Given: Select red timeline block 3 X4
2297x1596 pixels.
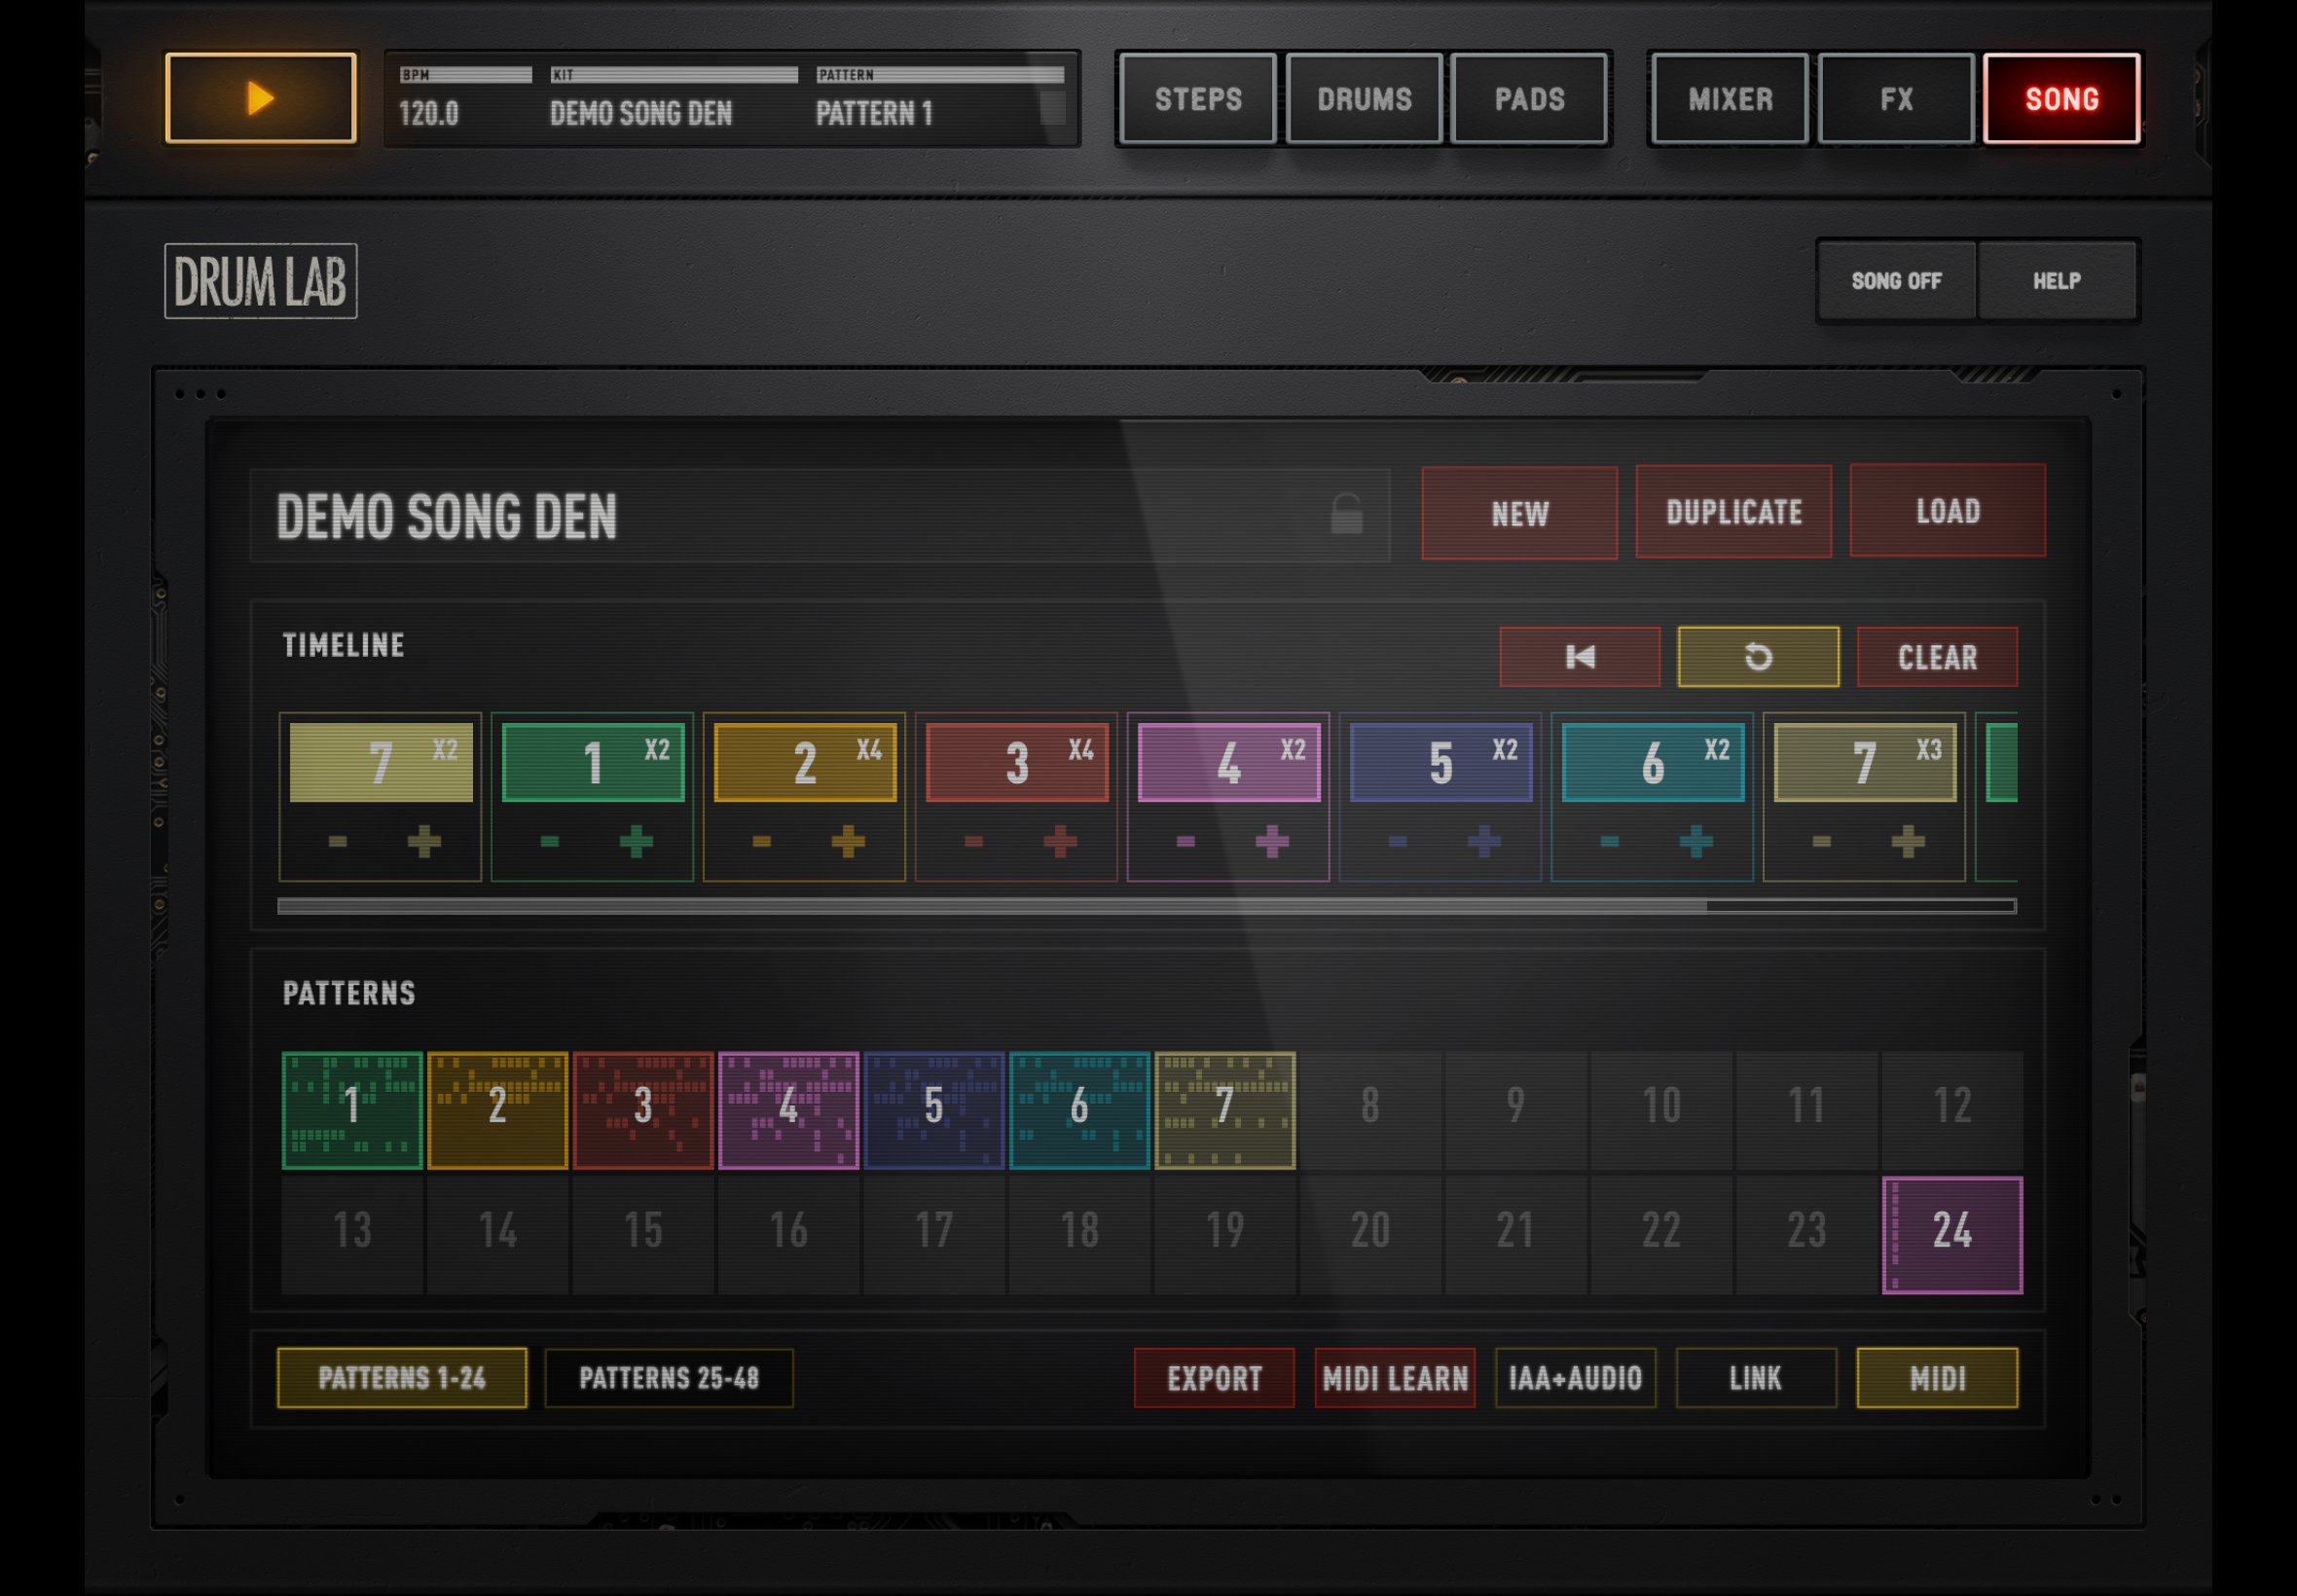Looking at the screenshot, I should point(1017,762).
